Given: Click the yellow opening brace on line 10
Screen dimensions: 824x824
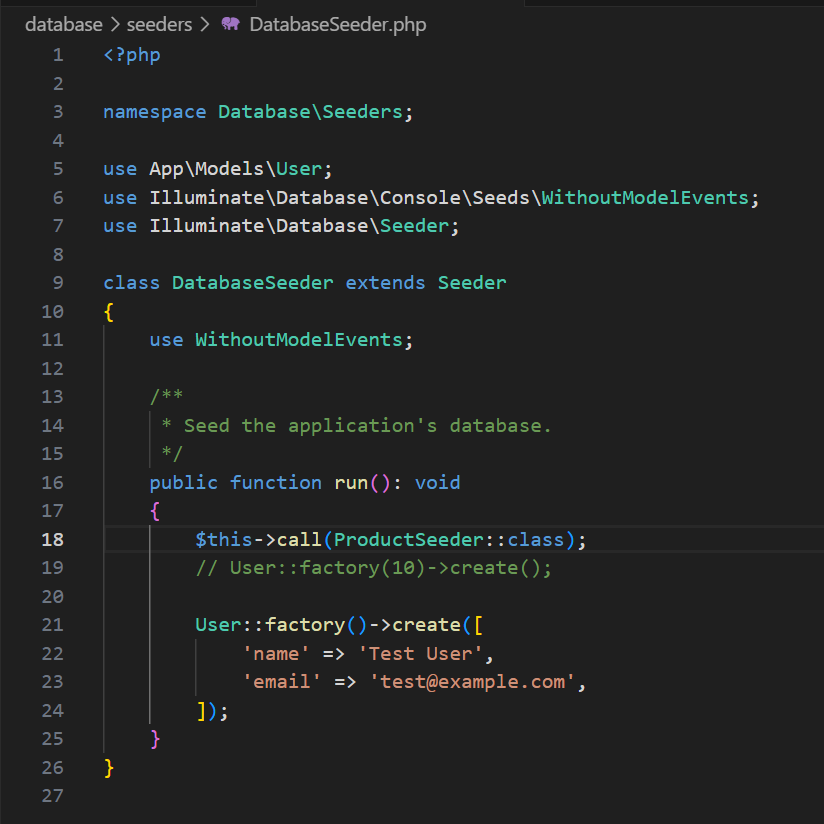Looking at the screenshot, I should click(109, 312).
